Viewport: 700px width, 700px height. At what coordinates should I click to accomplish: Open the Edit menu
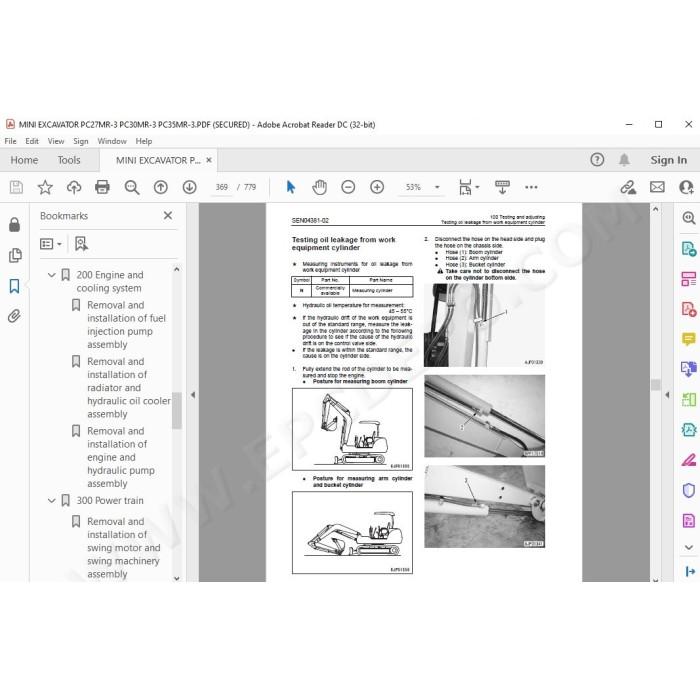click(x=32, y=141)
